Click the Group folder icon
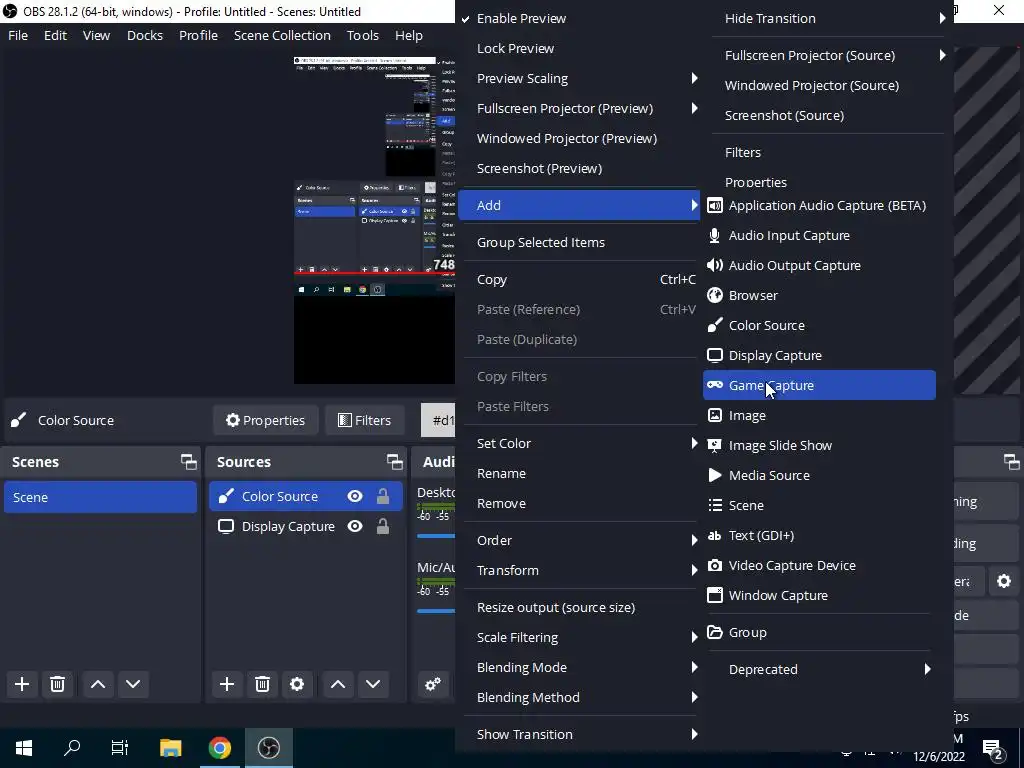 coord(715,632)
